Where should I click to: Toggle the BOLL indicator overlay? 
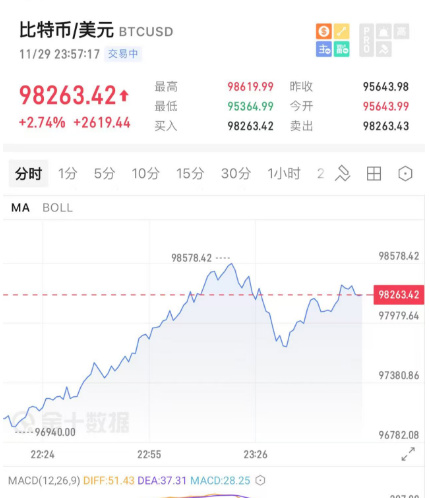(57, 208)
